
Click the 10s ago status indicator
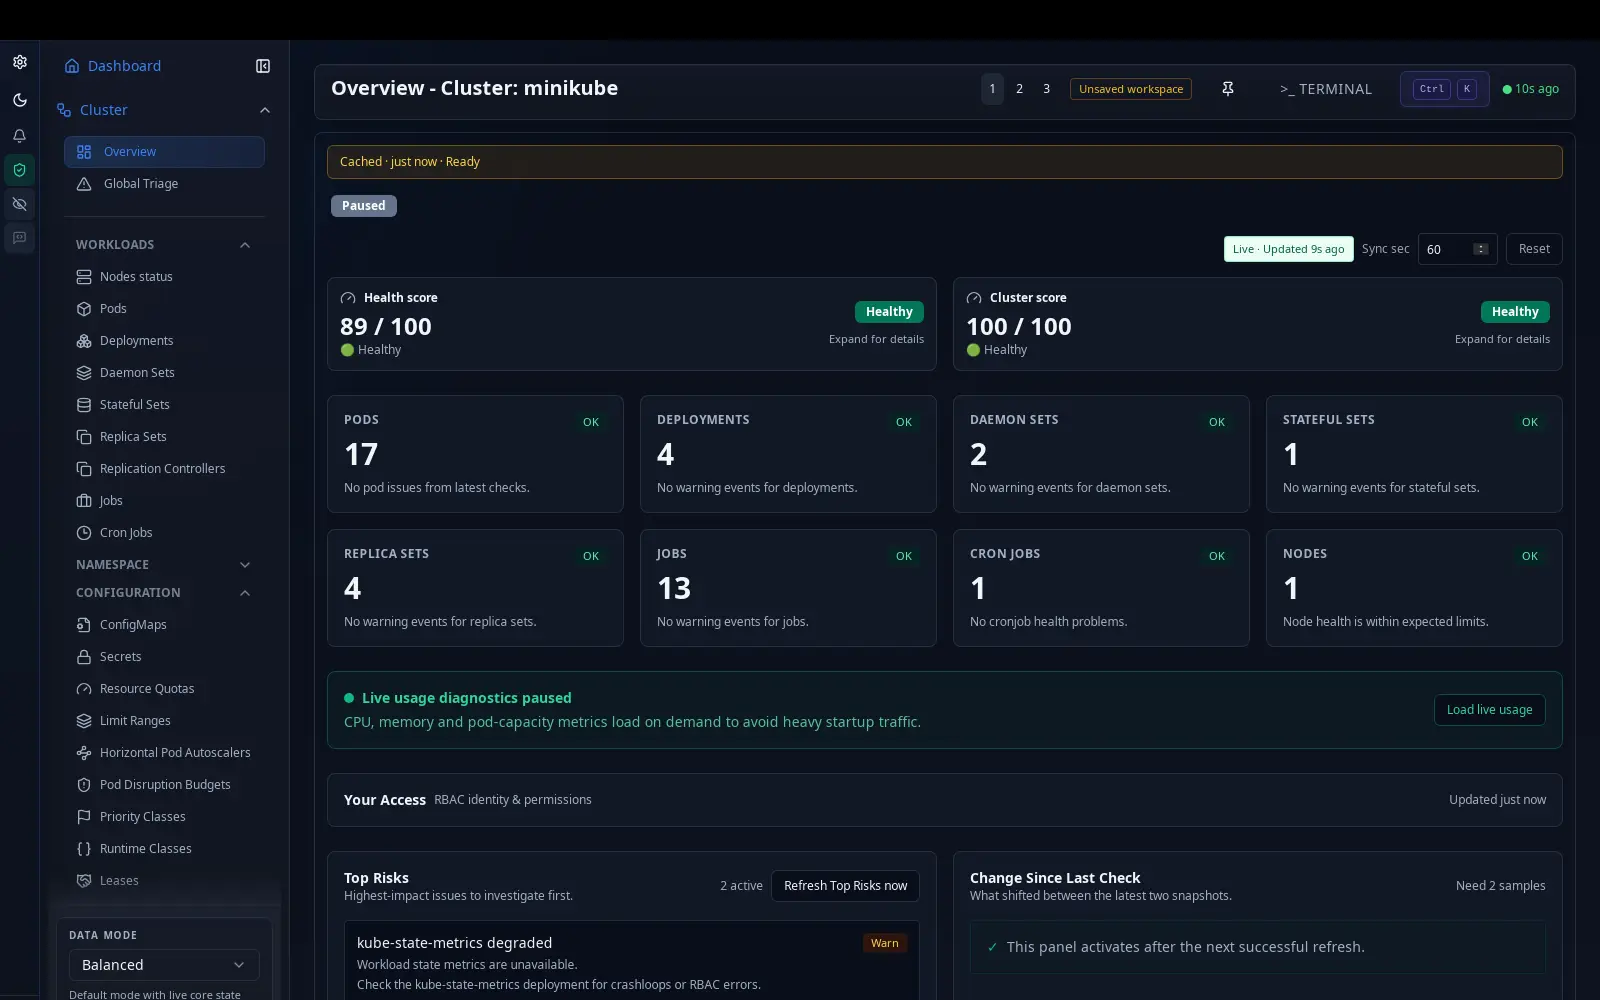pyautogui.click(x=1531, y=89)
